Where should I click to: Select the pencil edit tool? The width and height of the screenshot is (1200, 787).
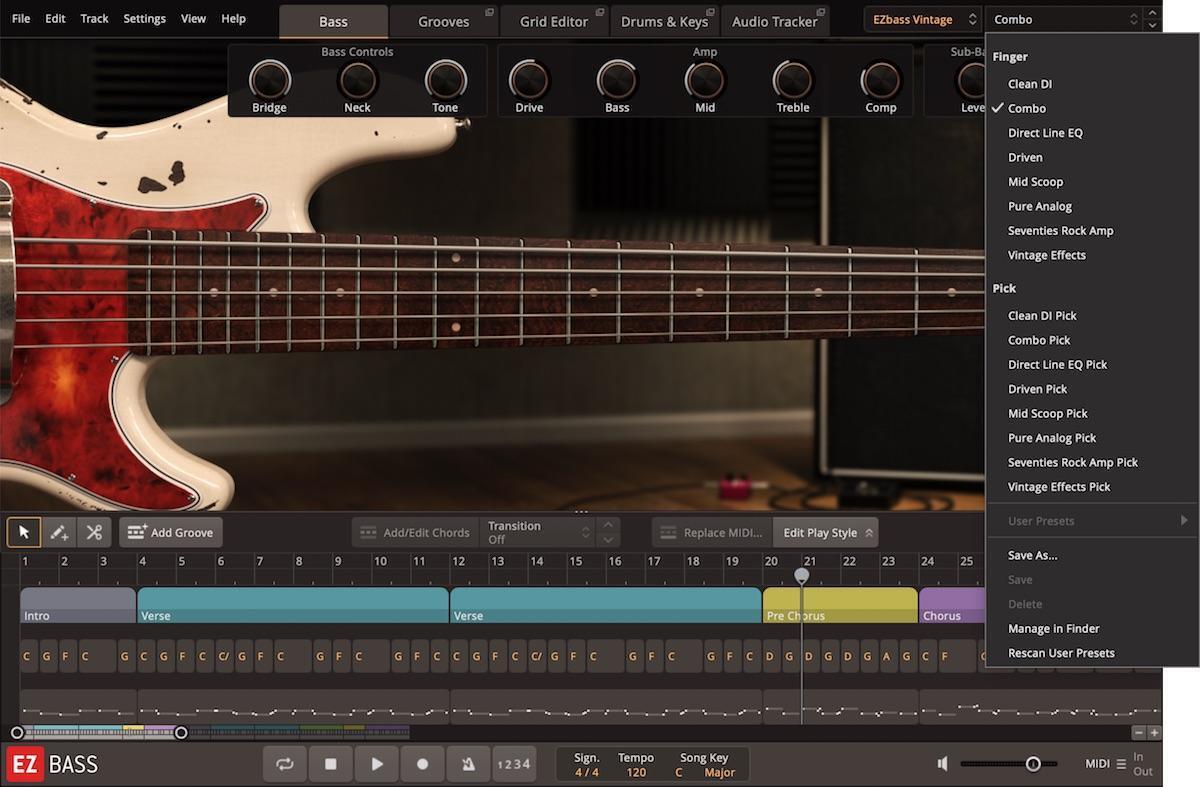pos(59,532)
